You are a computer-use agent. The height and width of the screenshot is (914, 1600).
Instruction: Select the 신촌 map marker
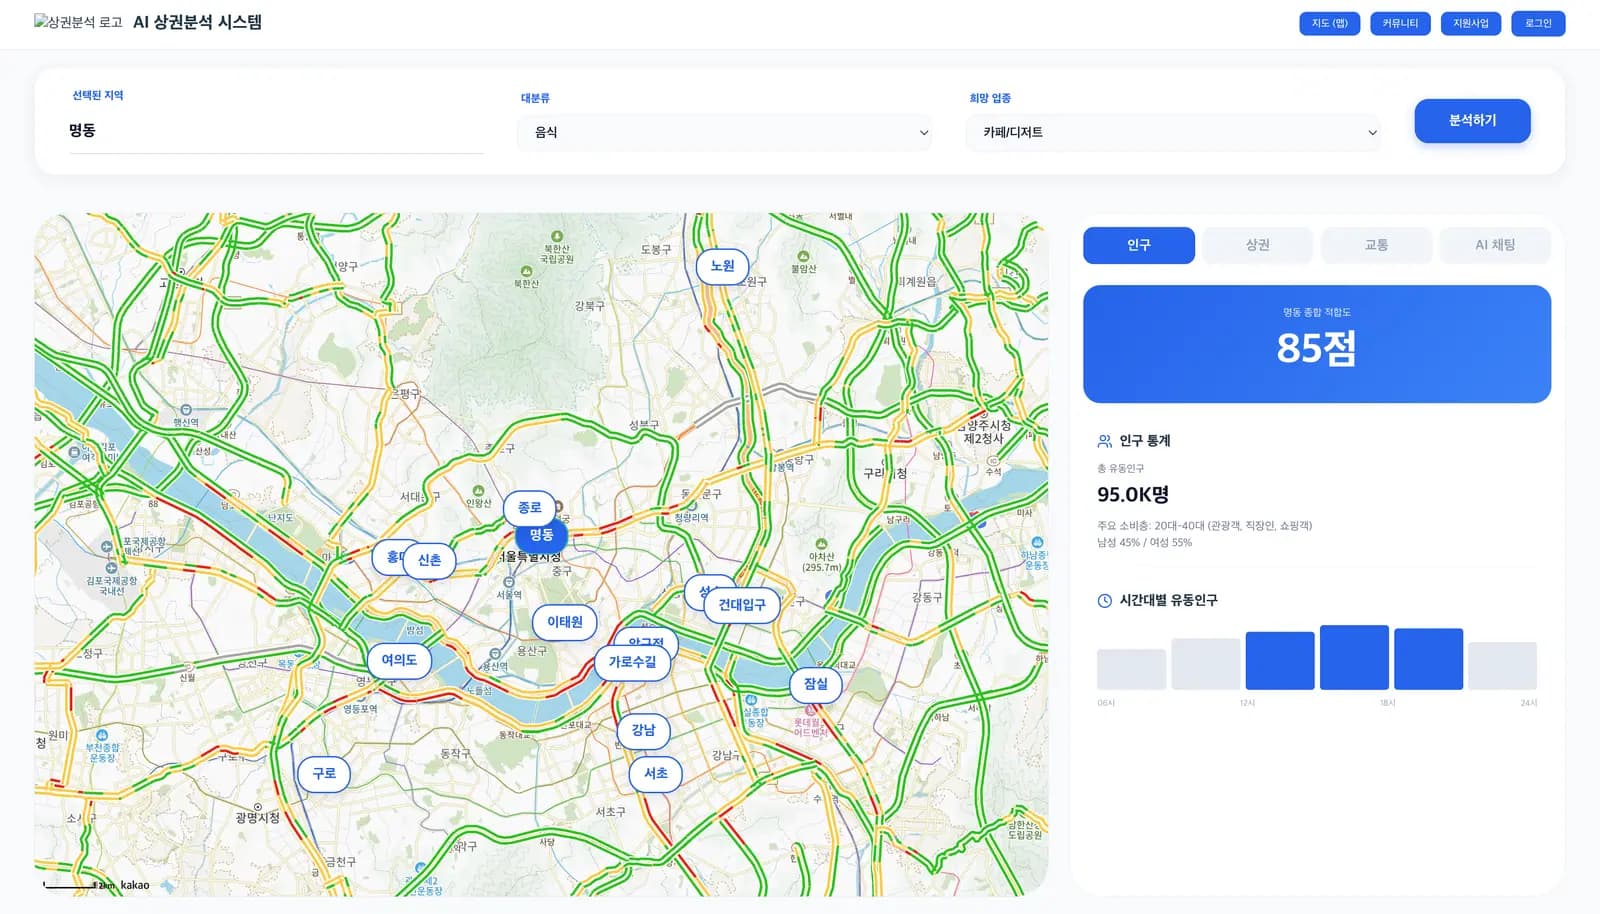pyautogui.click(x=429, y=560)
